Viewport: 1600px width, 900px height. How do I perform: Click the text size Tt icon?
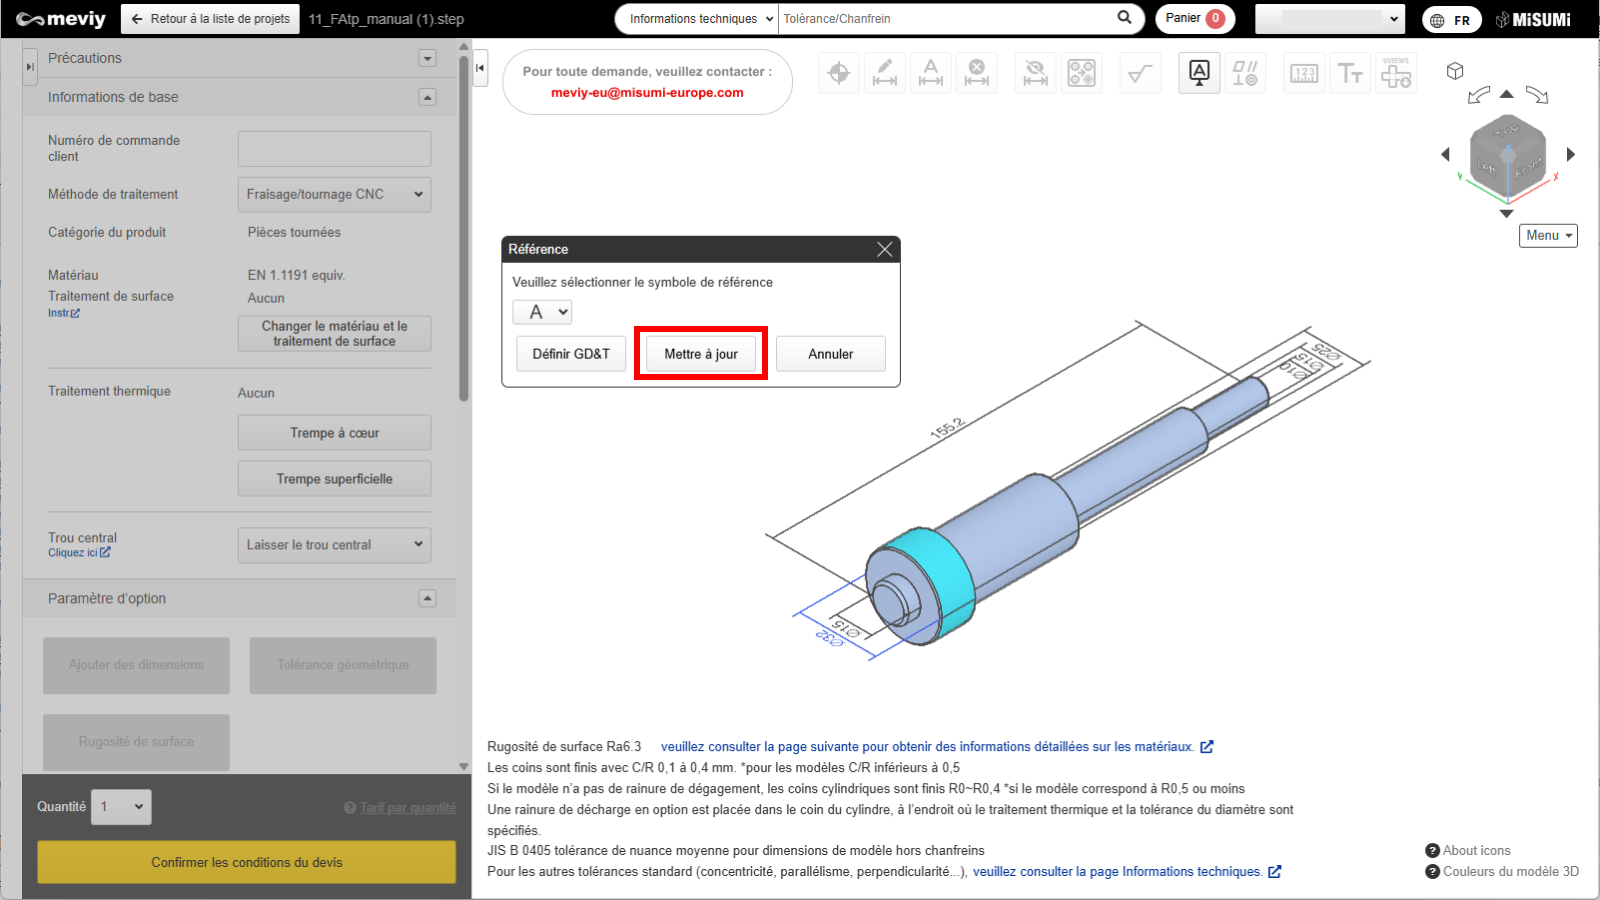pyautogui.click(x=1350, y=73)
